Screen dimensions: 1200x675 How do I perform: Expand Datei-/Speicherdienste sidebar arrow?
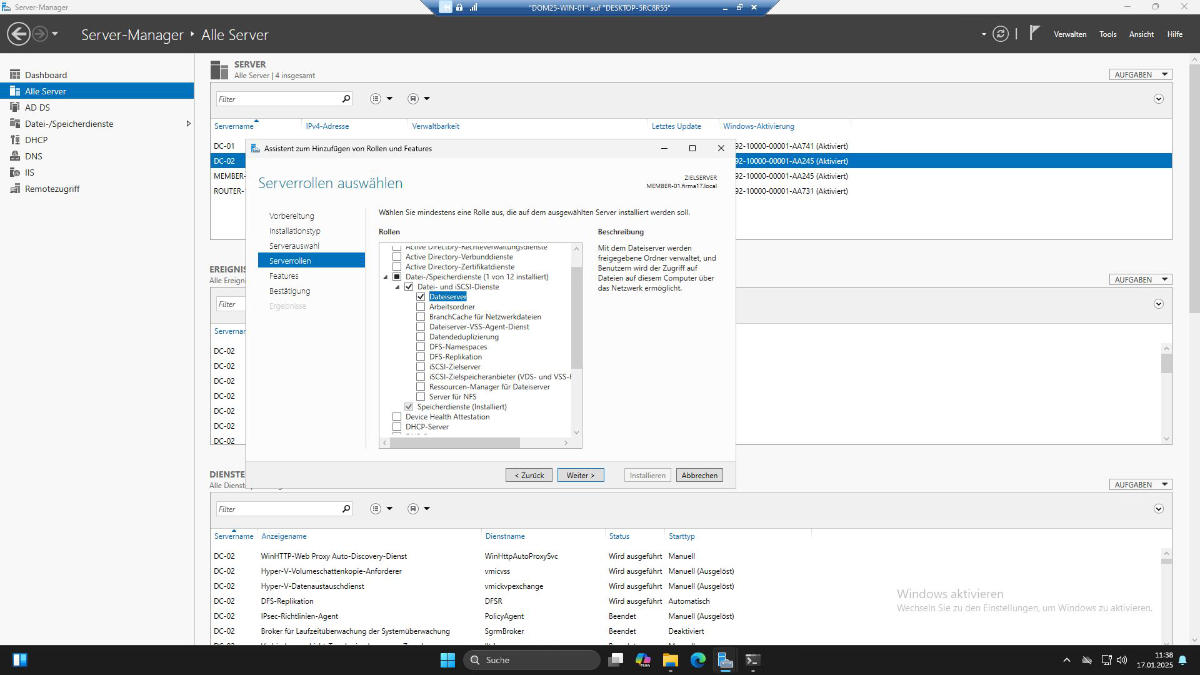[188, 123]
